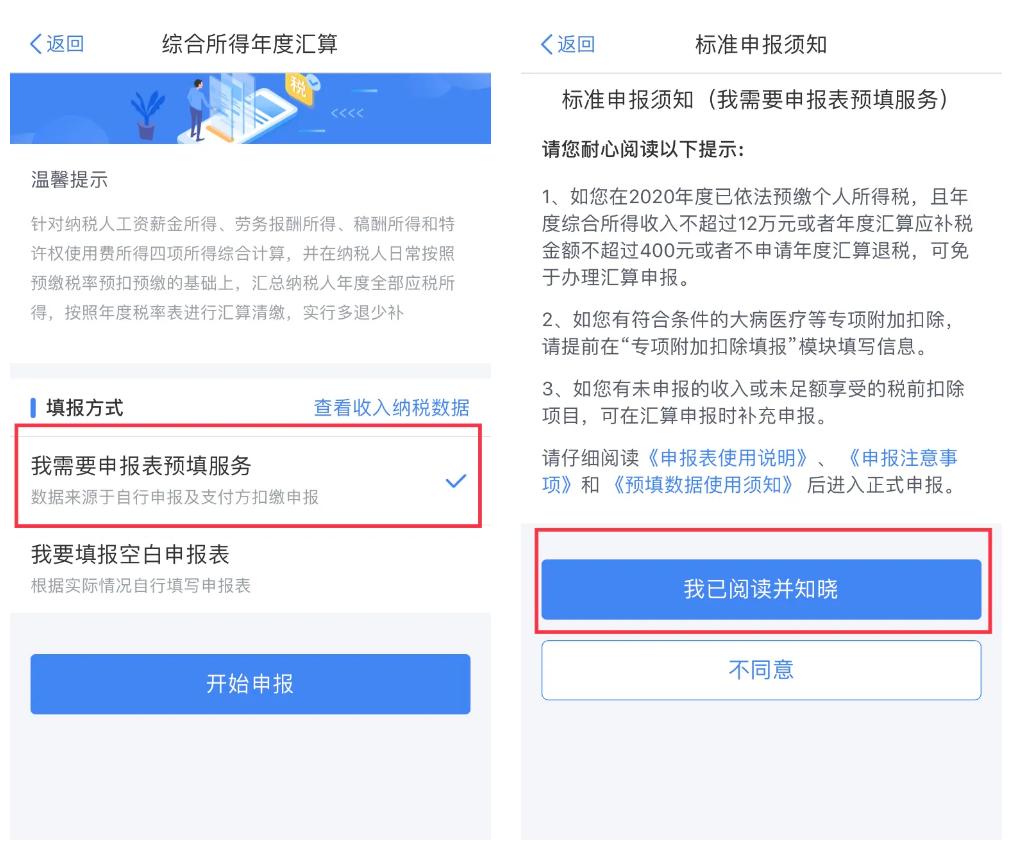Tap 不同意 button
The width and height of the screenshot is (1017, 854).
click(x=761, y=670)
